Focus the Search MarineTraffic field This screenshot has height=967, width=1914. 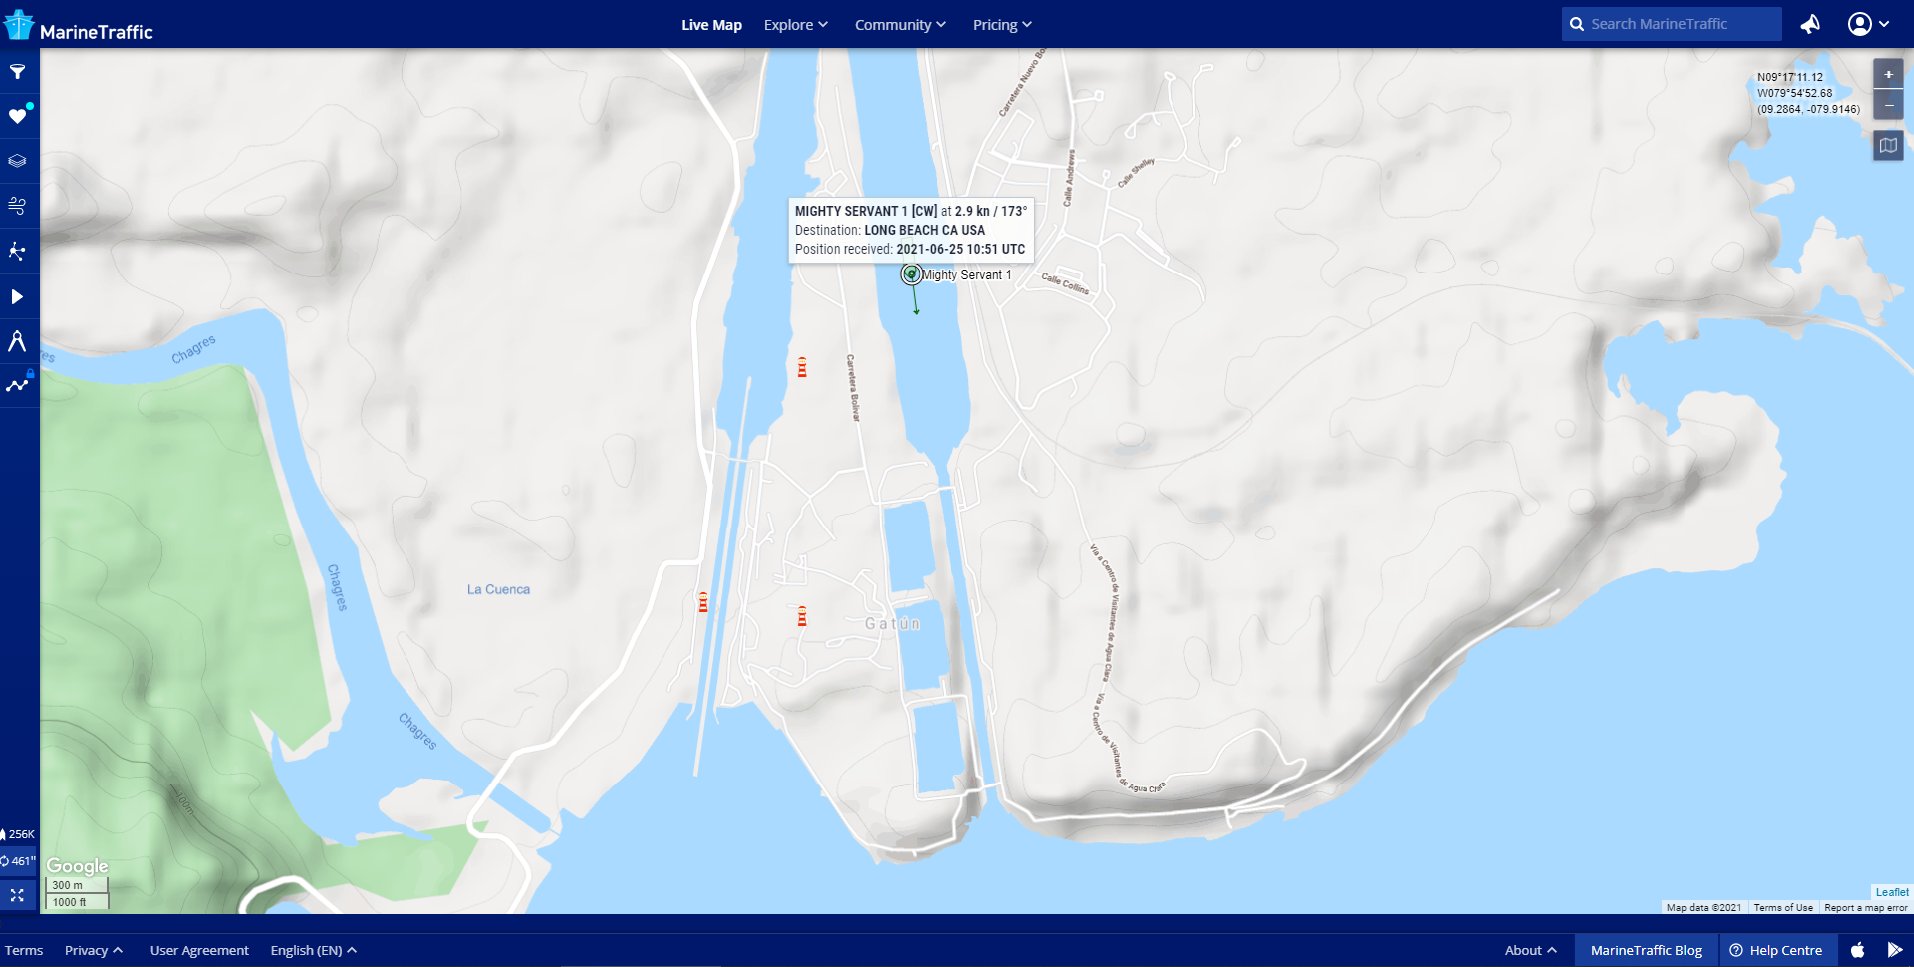pyautogui.click(x=1671, y=24)
